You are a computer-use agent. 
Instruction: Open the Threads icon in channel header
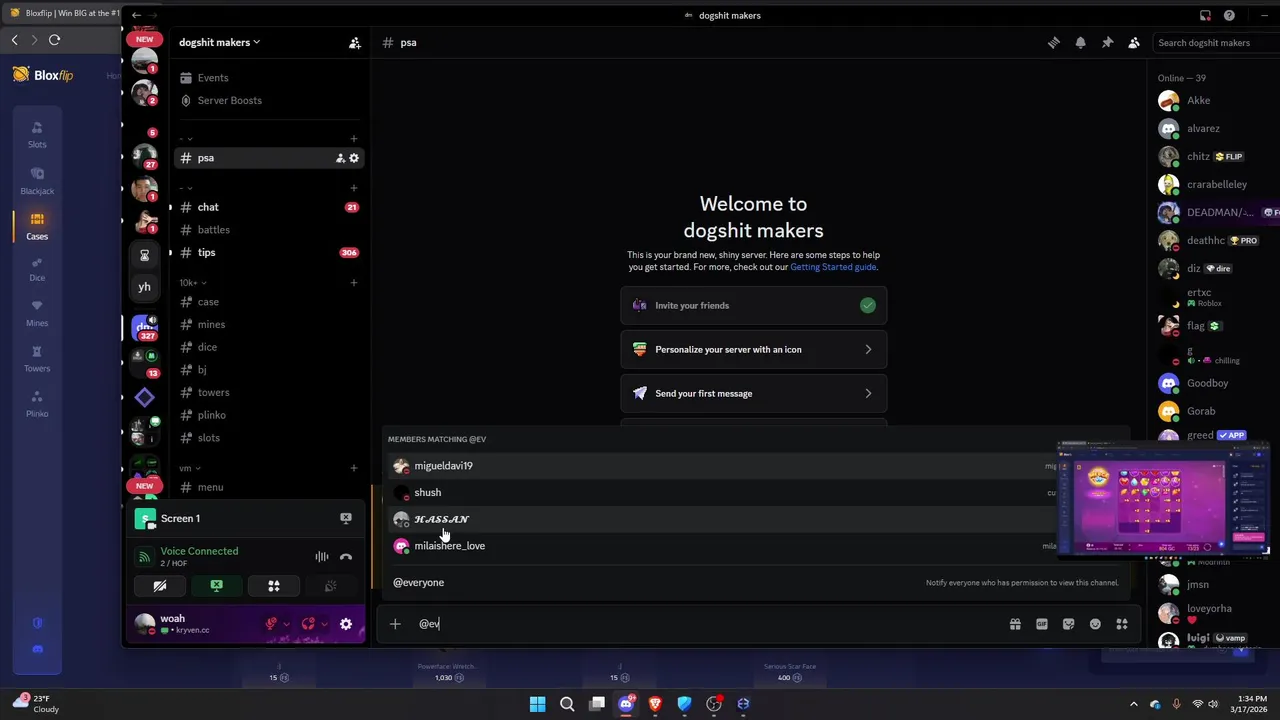pos(1053,43)
